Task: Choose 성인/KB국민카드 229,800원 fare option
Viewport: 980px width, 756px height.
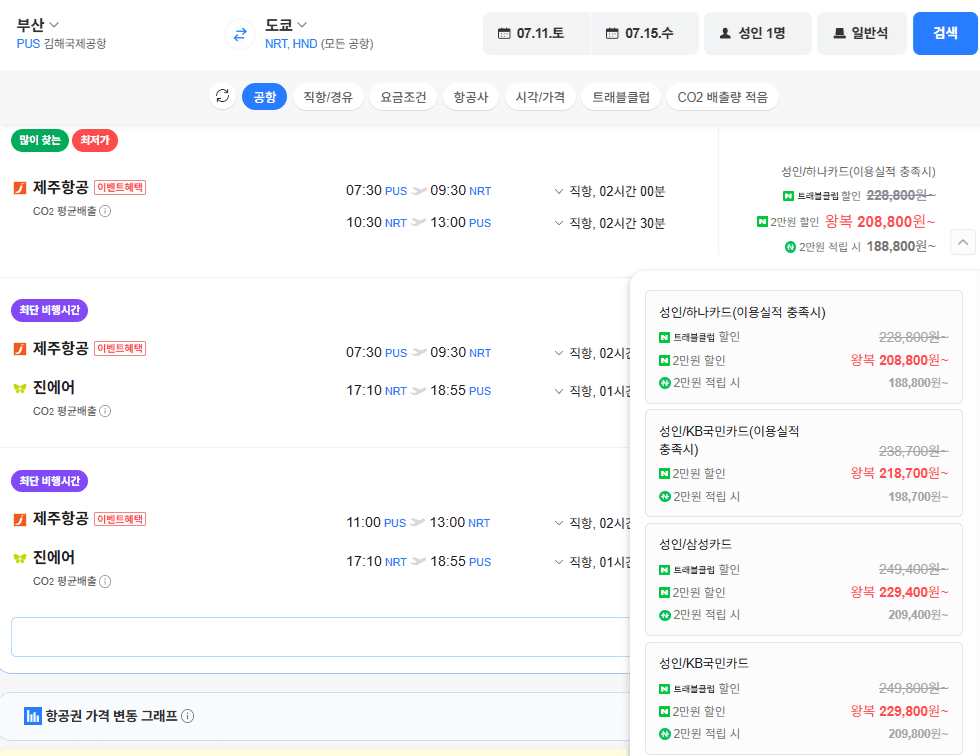Action: tap(804, 699)
